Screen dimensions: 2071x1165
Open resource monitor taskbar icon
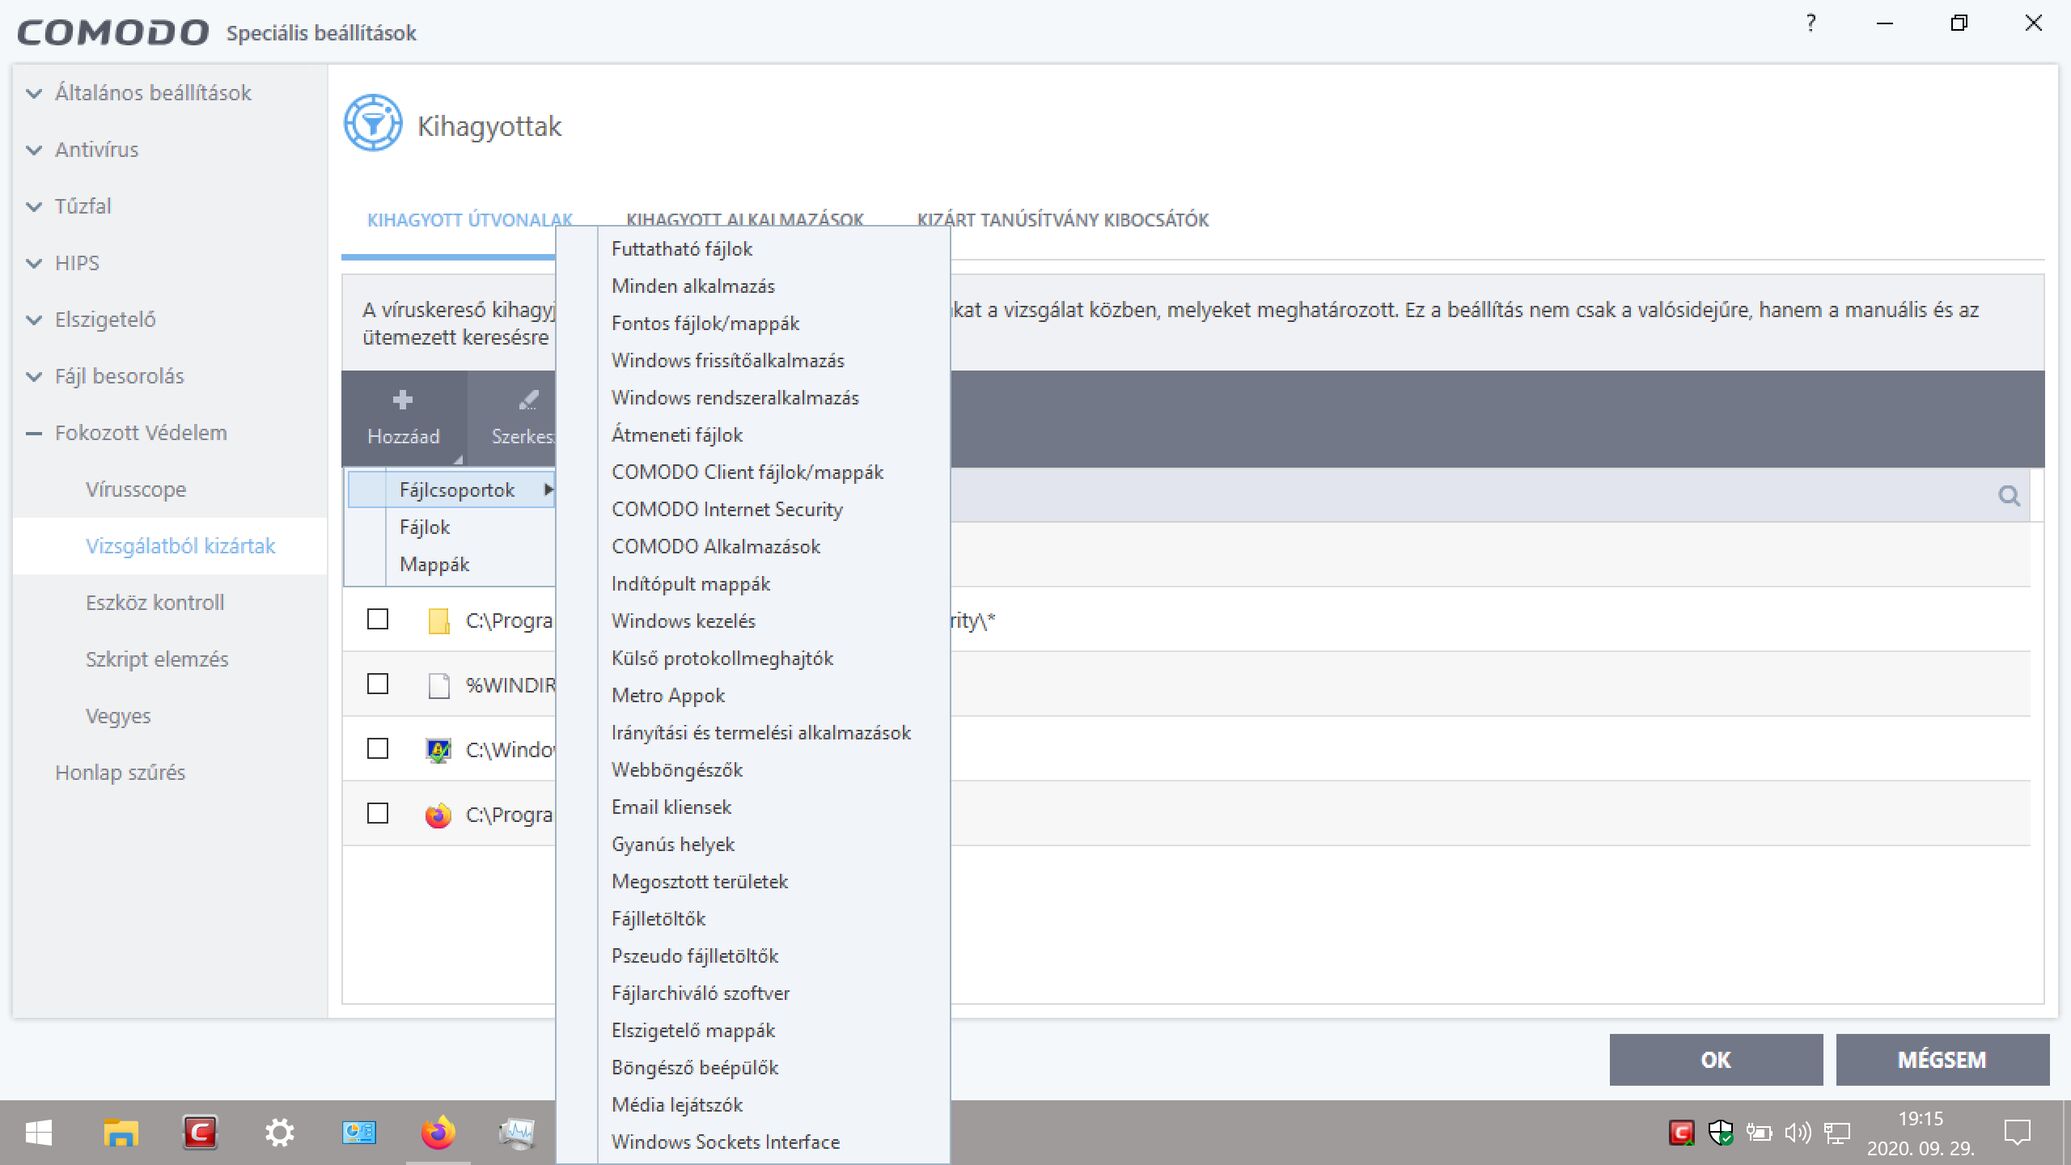[517, 1132]
